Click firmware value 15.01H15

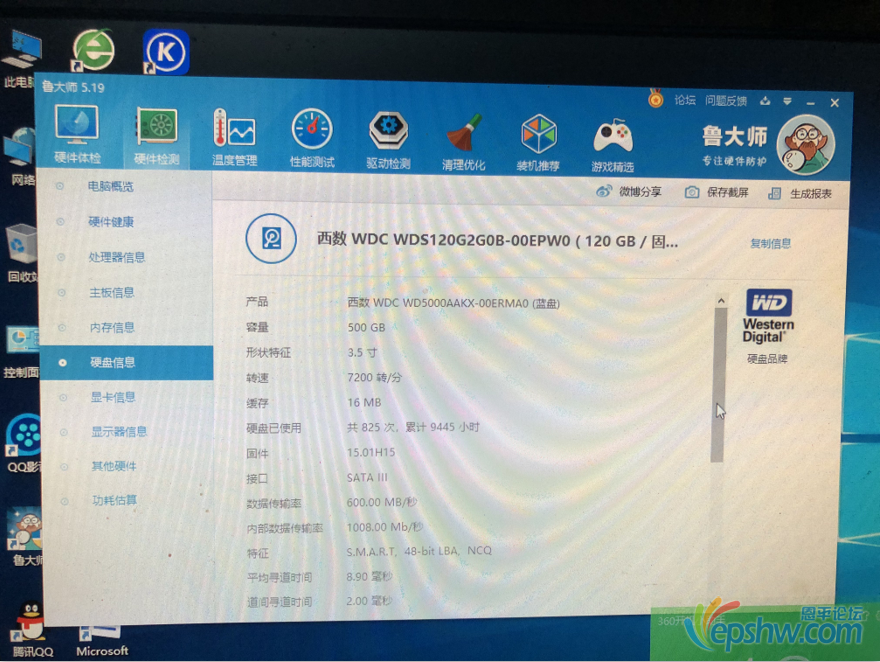tap(370, 452)
